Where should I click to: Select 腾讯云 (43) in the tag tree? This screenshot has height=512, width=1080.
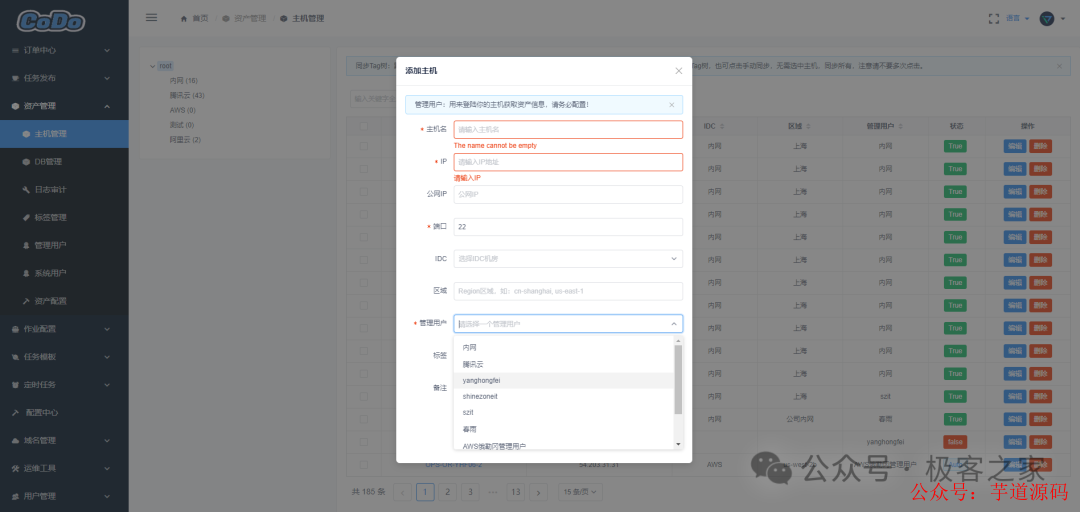(187, 95)
